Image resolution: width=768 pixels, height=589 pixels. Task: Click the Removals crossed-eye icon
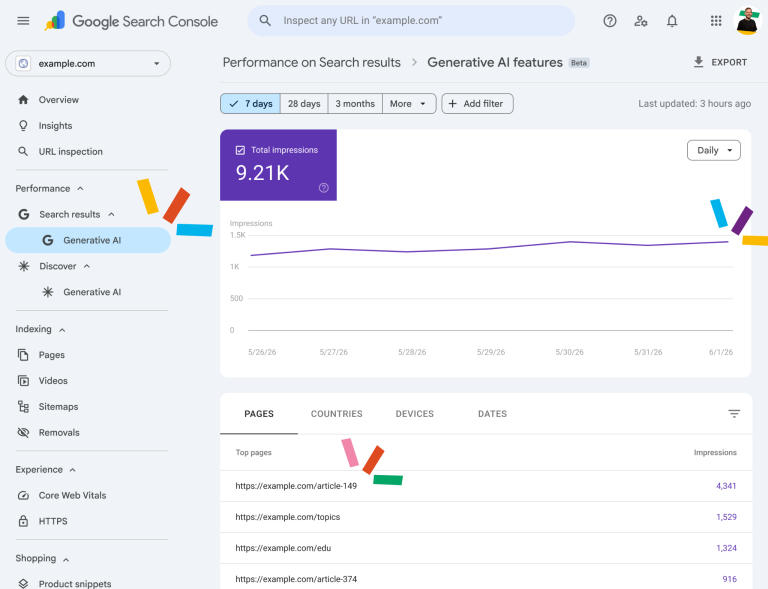23,432
